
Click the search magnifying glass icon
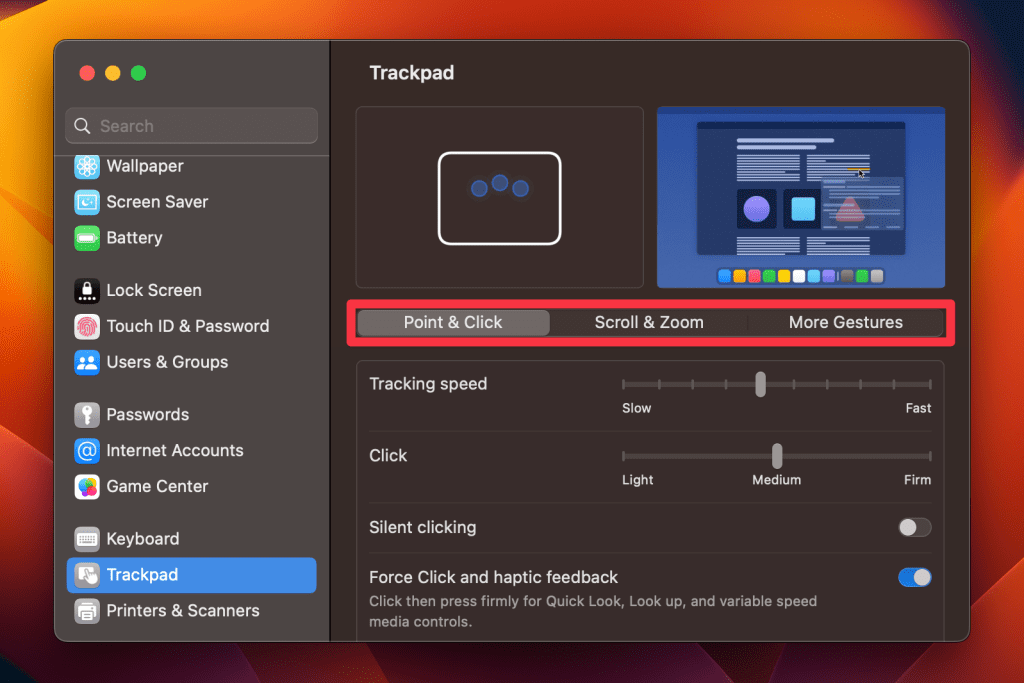(x=82, y=125)
